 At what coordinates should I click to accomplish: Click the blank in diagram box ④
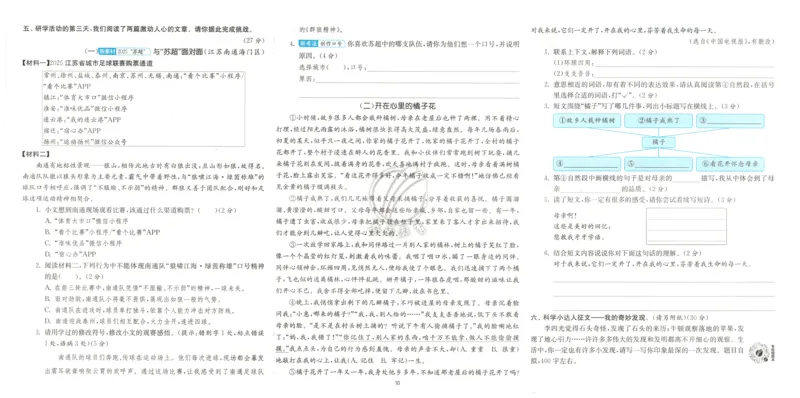(590, 164)
